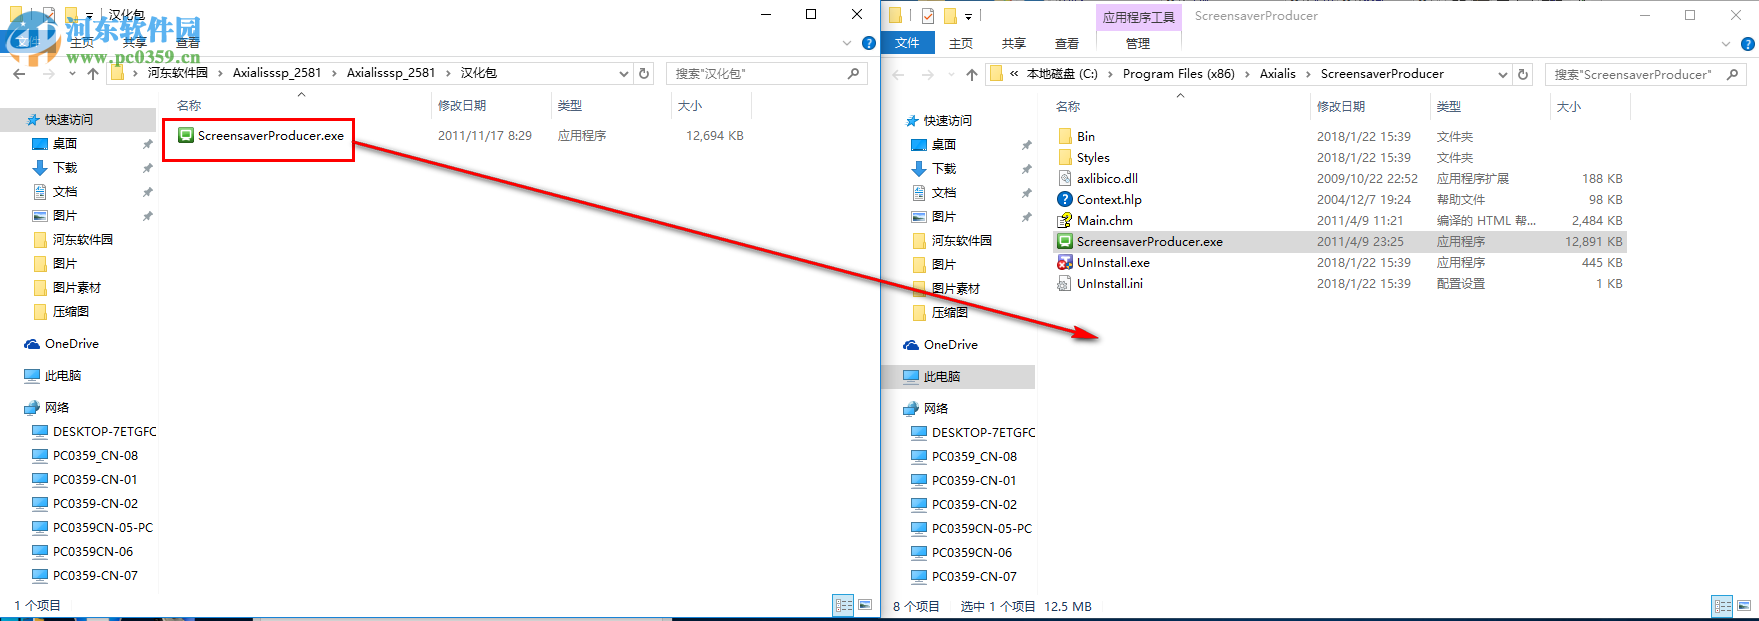The image size is (1759, 621).
Task: Select 此电脑 in the left navigation pane
Action: tap(62, 376)
